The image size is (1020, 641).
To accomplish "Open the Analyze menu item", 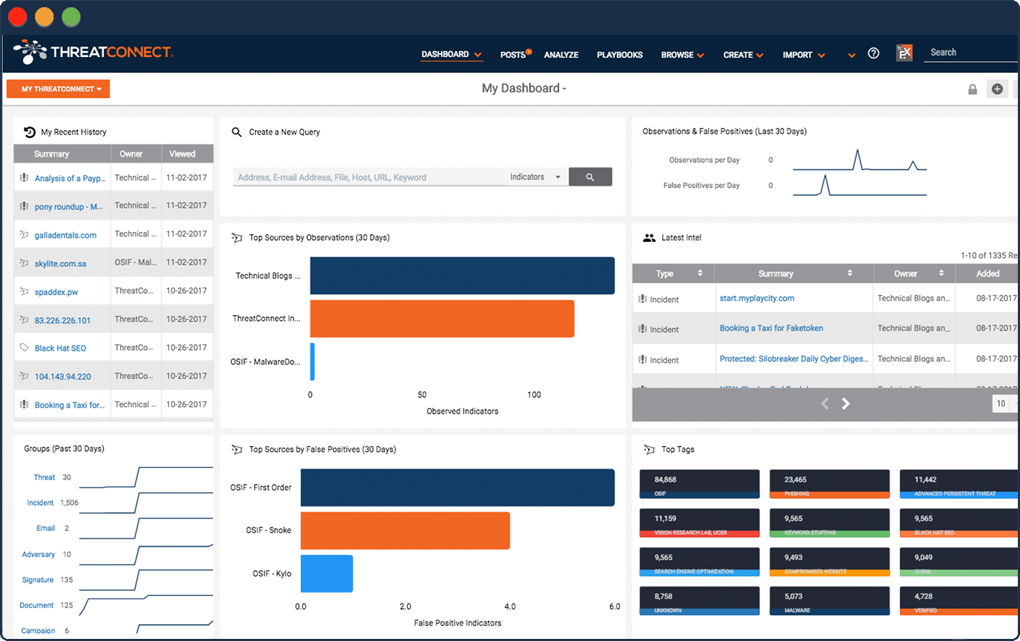I will click(x=561, y=55).
